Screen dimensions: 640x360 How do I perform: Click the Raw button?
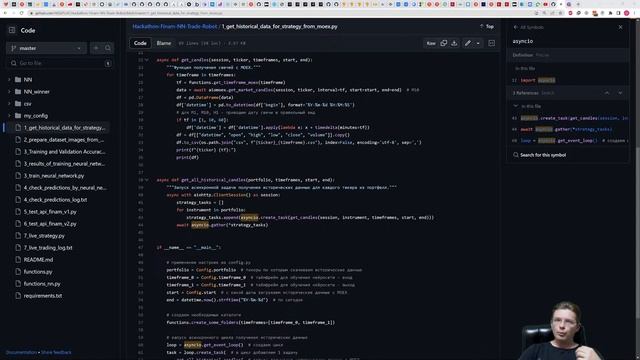431,43
